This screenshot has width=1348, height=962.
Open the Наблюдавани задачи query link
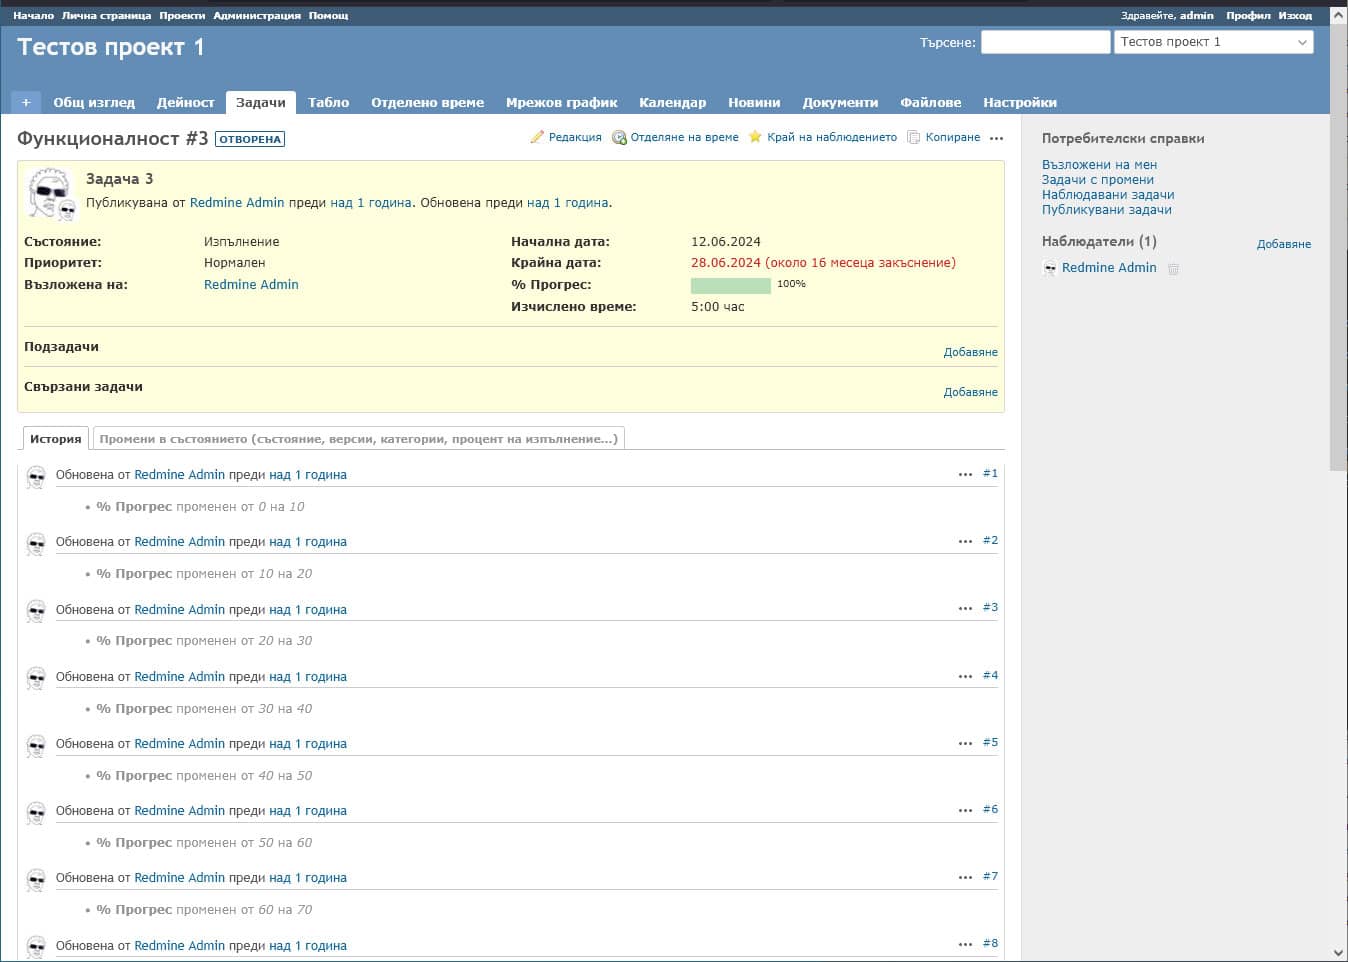pyautogui.click(x=1108, y=195)
